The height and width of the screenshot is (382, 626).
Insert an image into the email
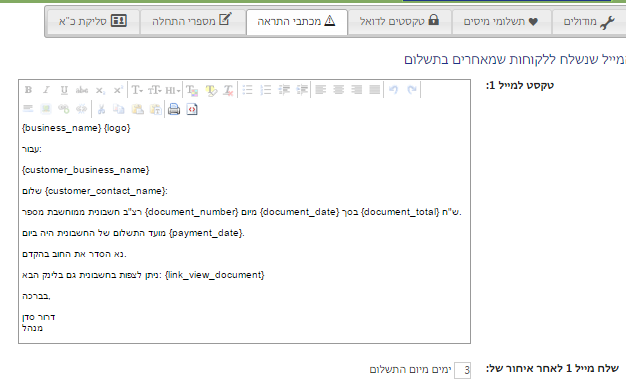pos(46,109)
